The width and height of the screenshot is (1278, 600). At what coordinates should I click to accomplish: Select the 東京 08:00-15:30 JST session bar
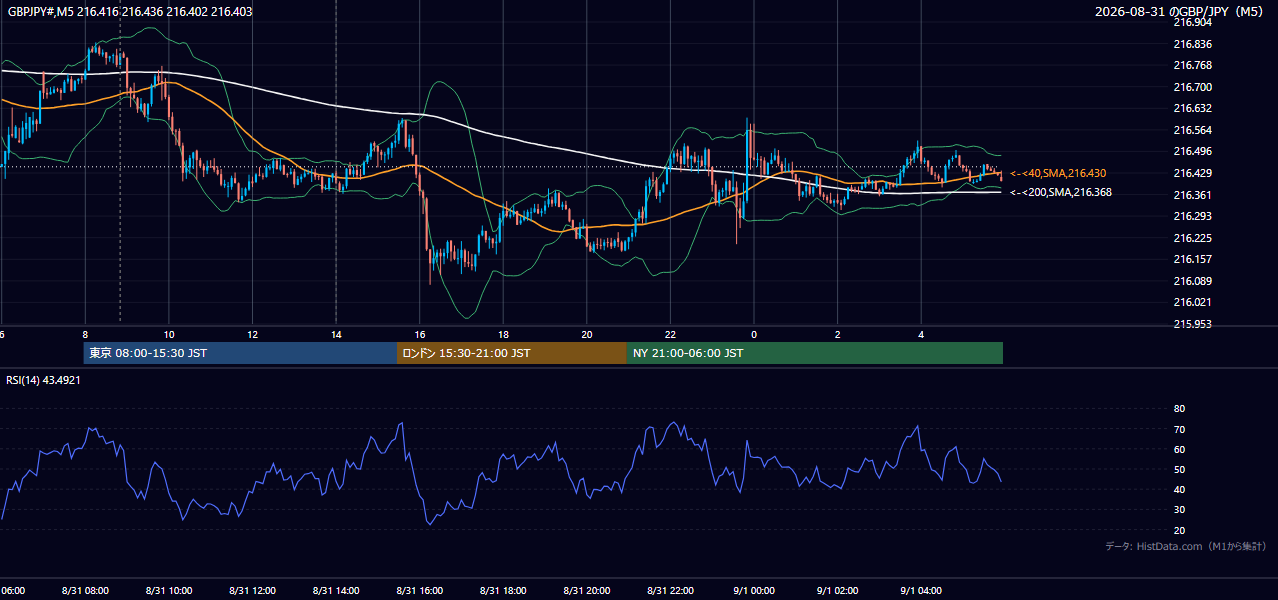click(240, 353)
